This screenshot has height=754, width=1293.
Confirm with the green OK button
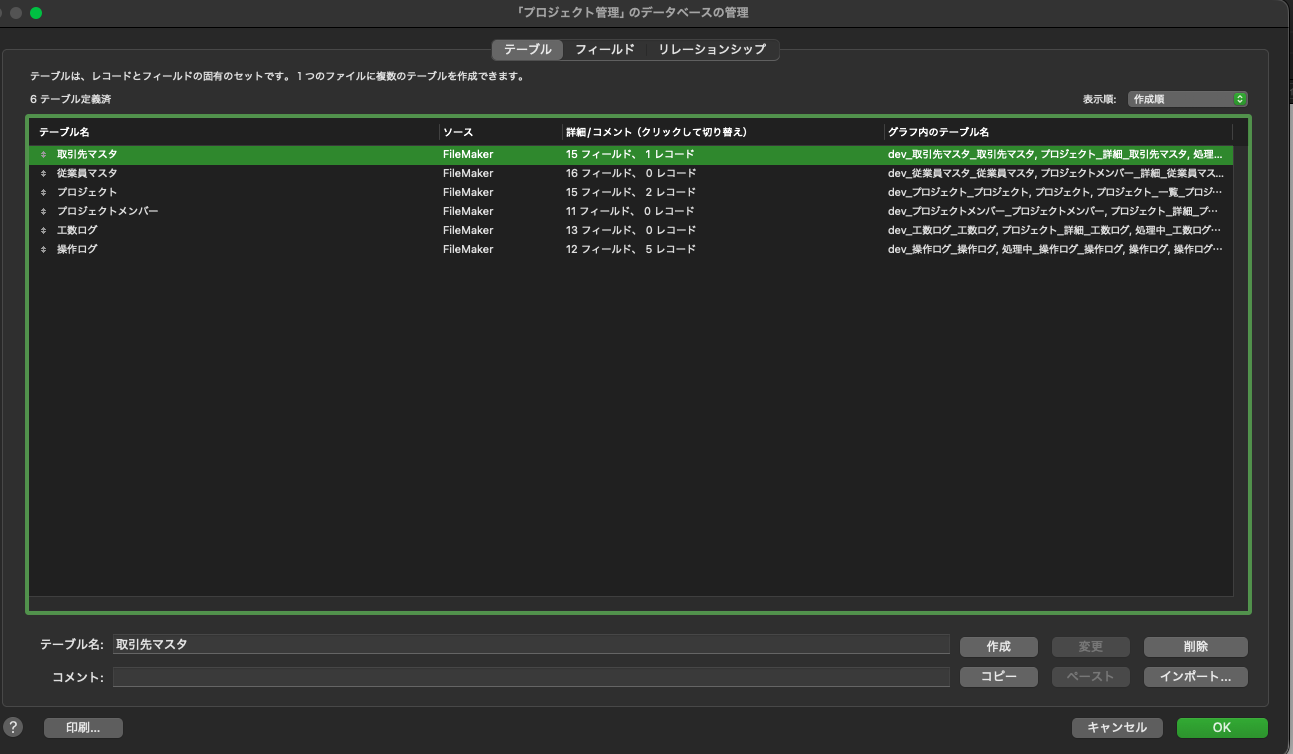click(x=1222, y=728)
